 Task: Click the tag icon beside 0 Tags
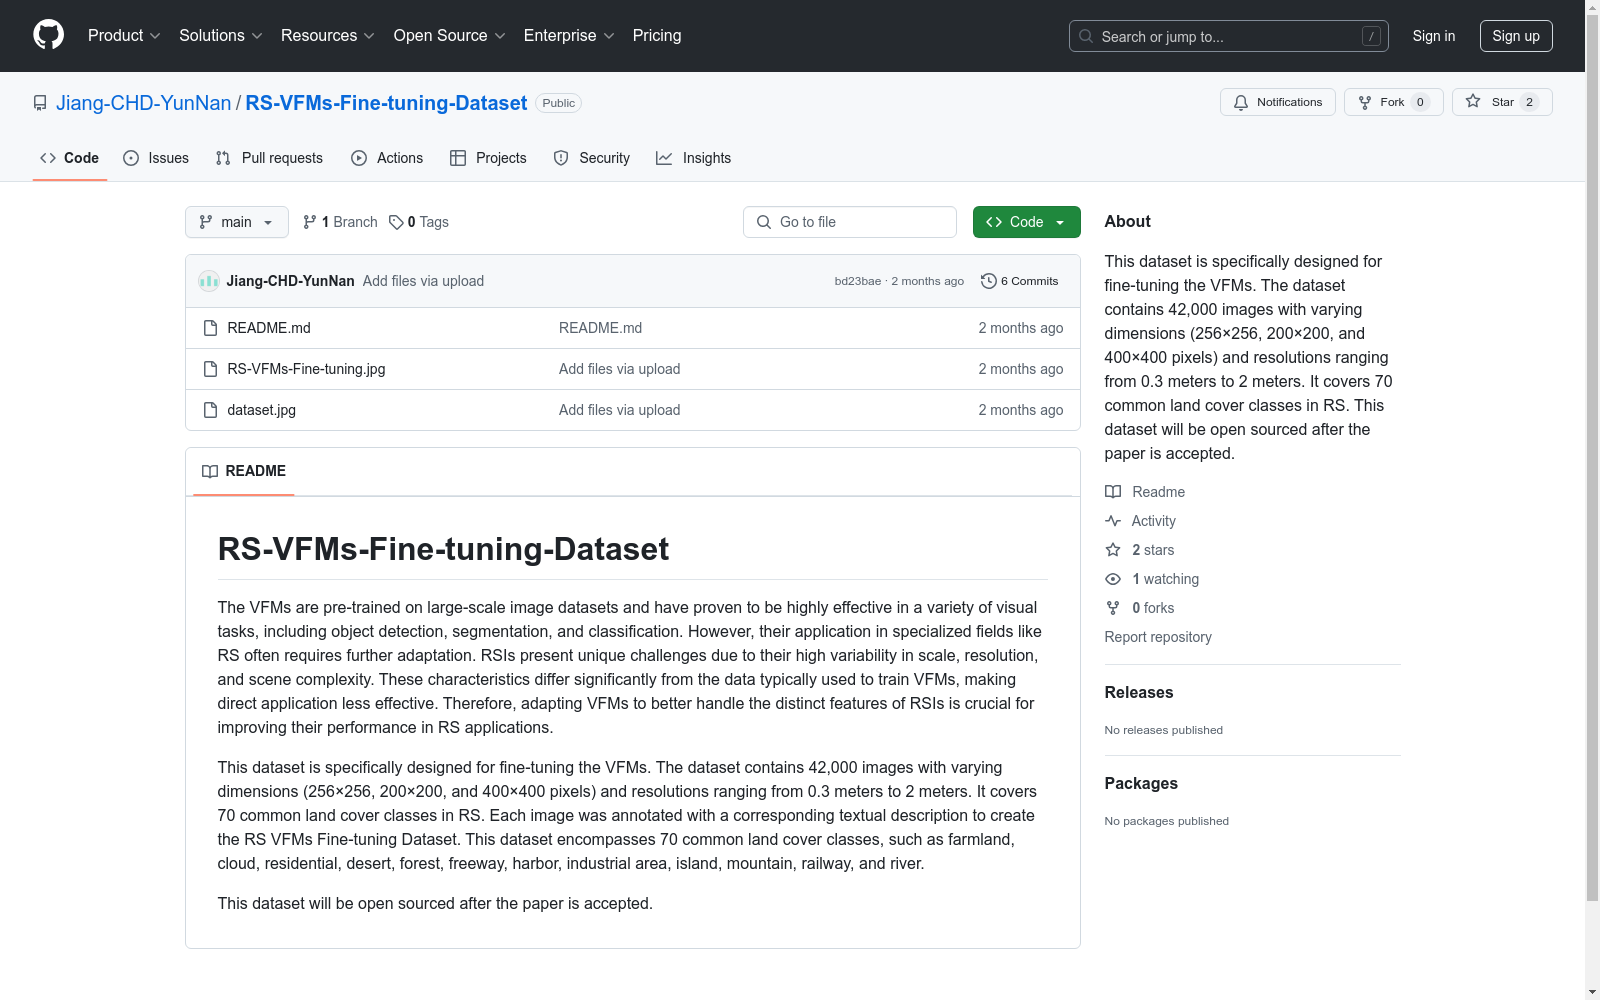coord(396,222)
